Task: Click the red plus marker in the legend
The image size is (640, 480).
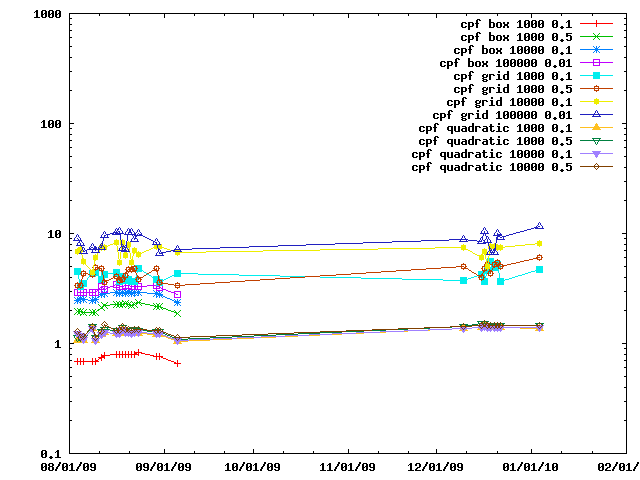Action: point(596,23)
